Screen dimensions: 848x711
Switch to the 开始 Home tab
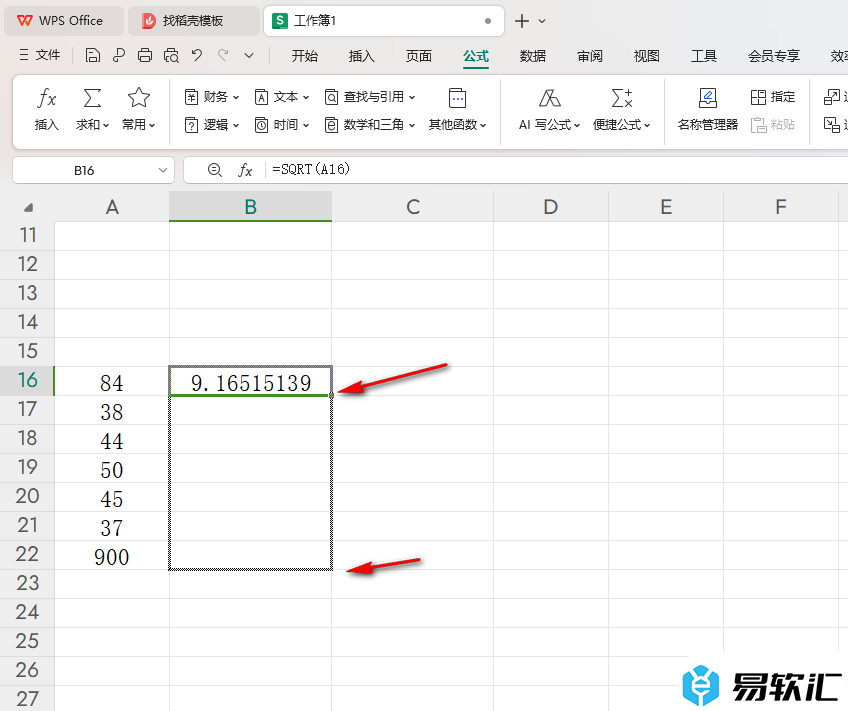[304, 56]
